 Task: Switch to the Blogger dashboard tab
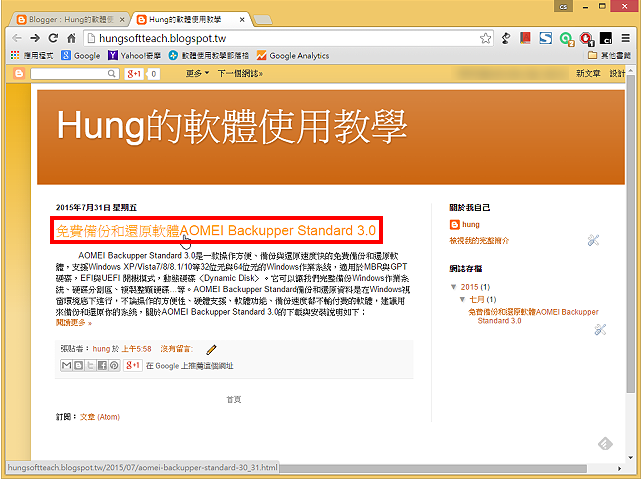(66, 20)
